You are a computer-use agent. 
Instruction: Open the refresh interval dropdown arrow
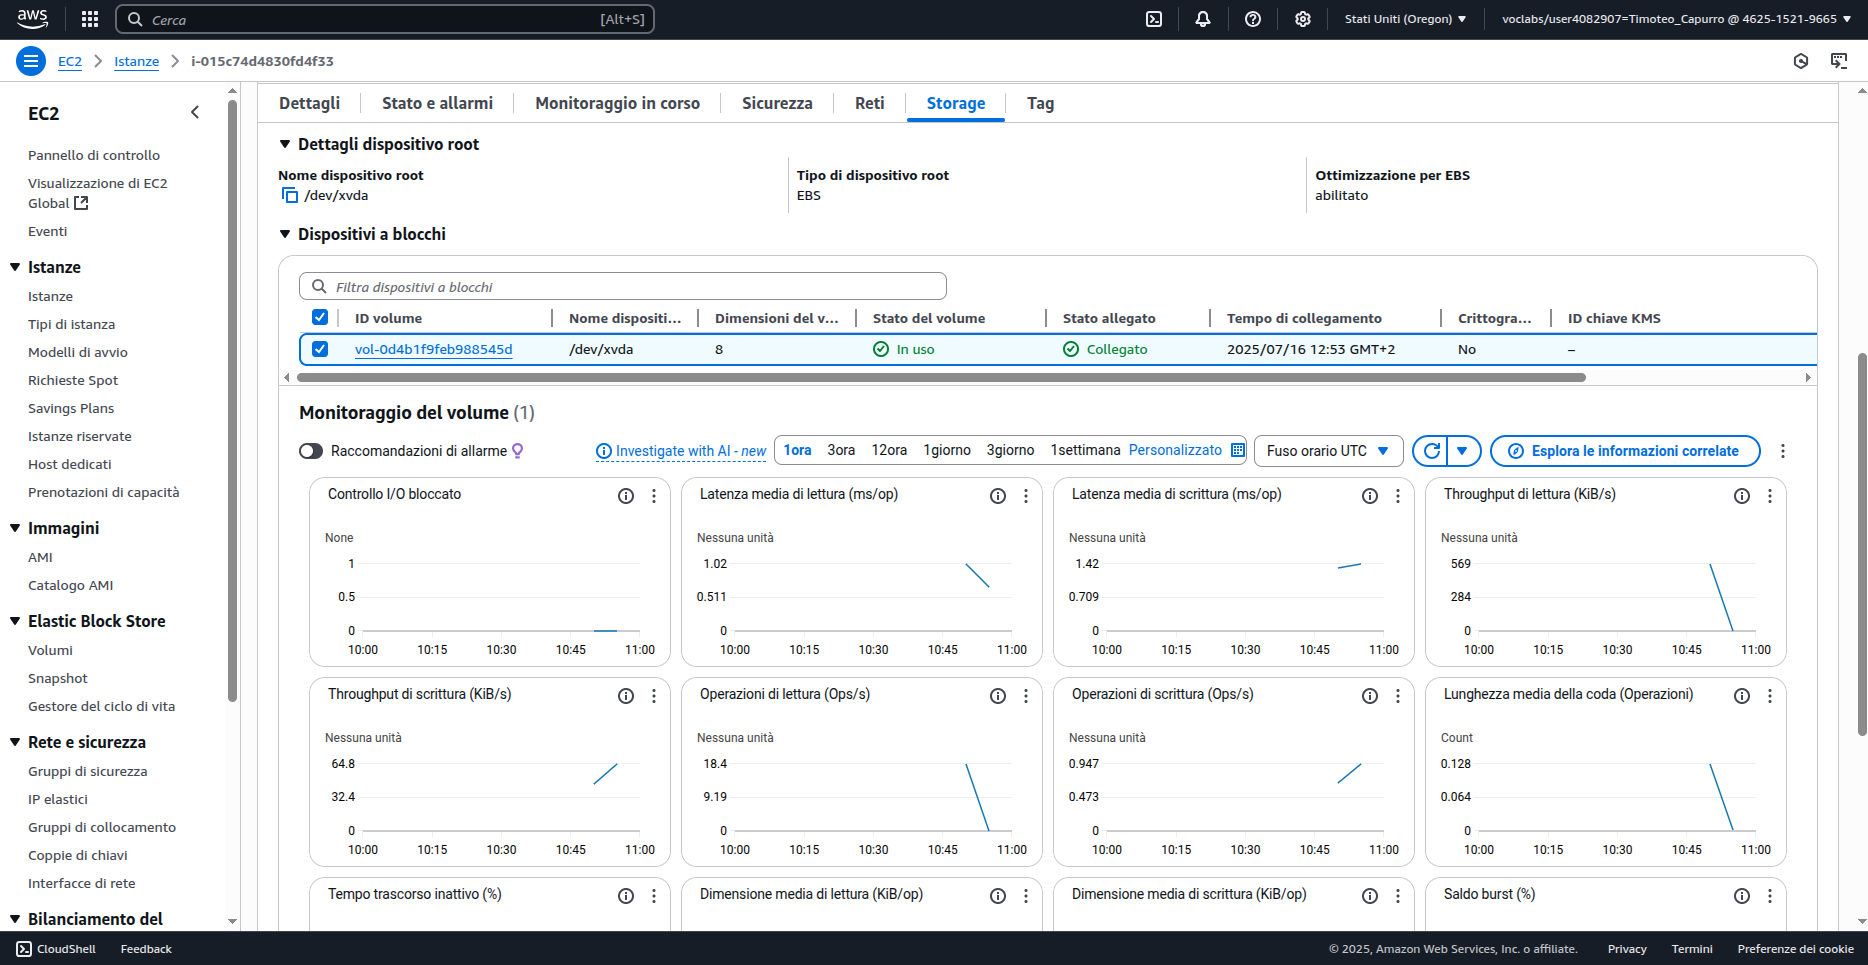[x=1463, y=451]
